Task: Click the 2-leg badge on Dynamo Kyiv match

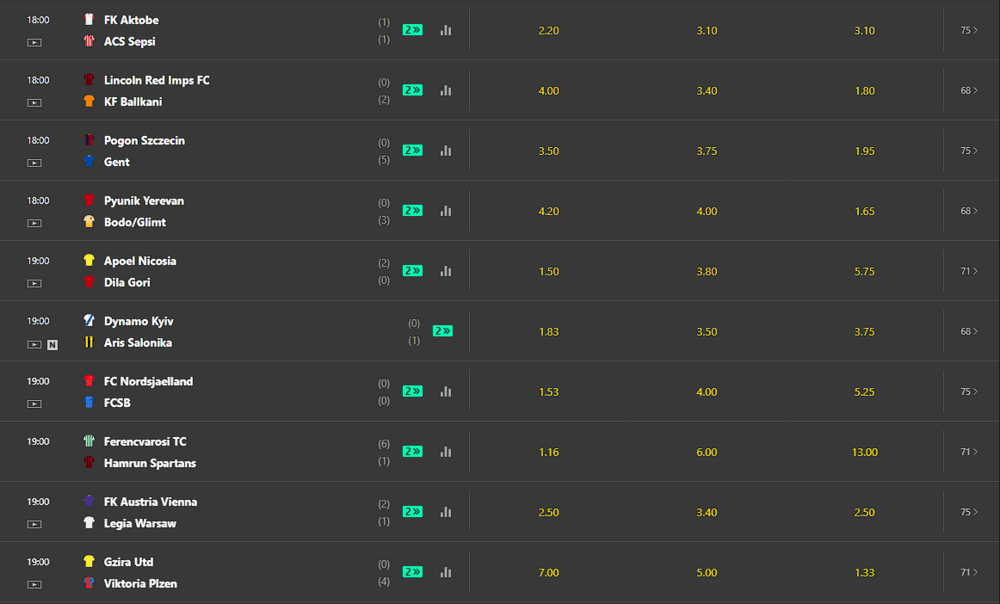Action: pyautogui.click(x=443, y=331)
